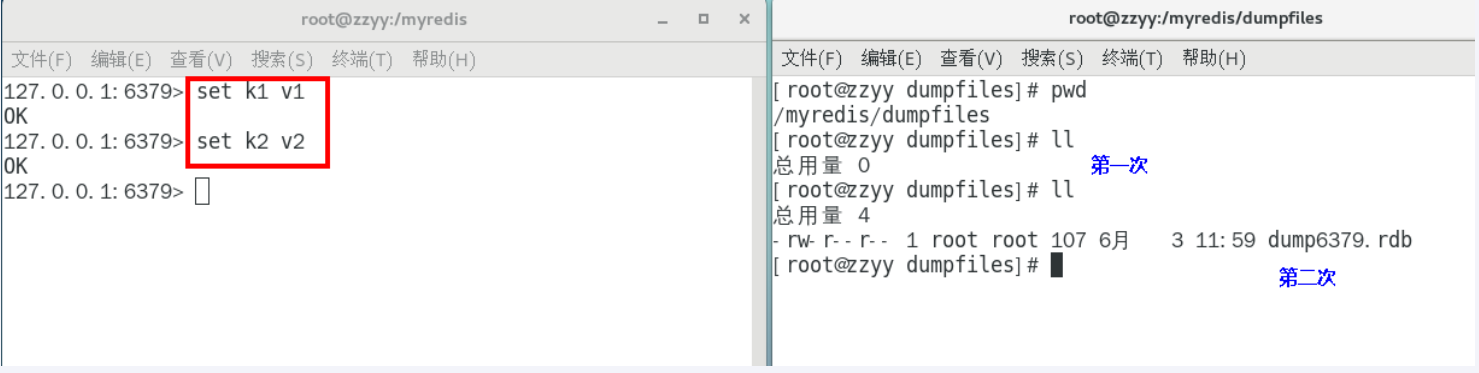Click the 'set k2 v2' command text
Viewport: 1479px width, 373px height.
click(x=250, y=142)
